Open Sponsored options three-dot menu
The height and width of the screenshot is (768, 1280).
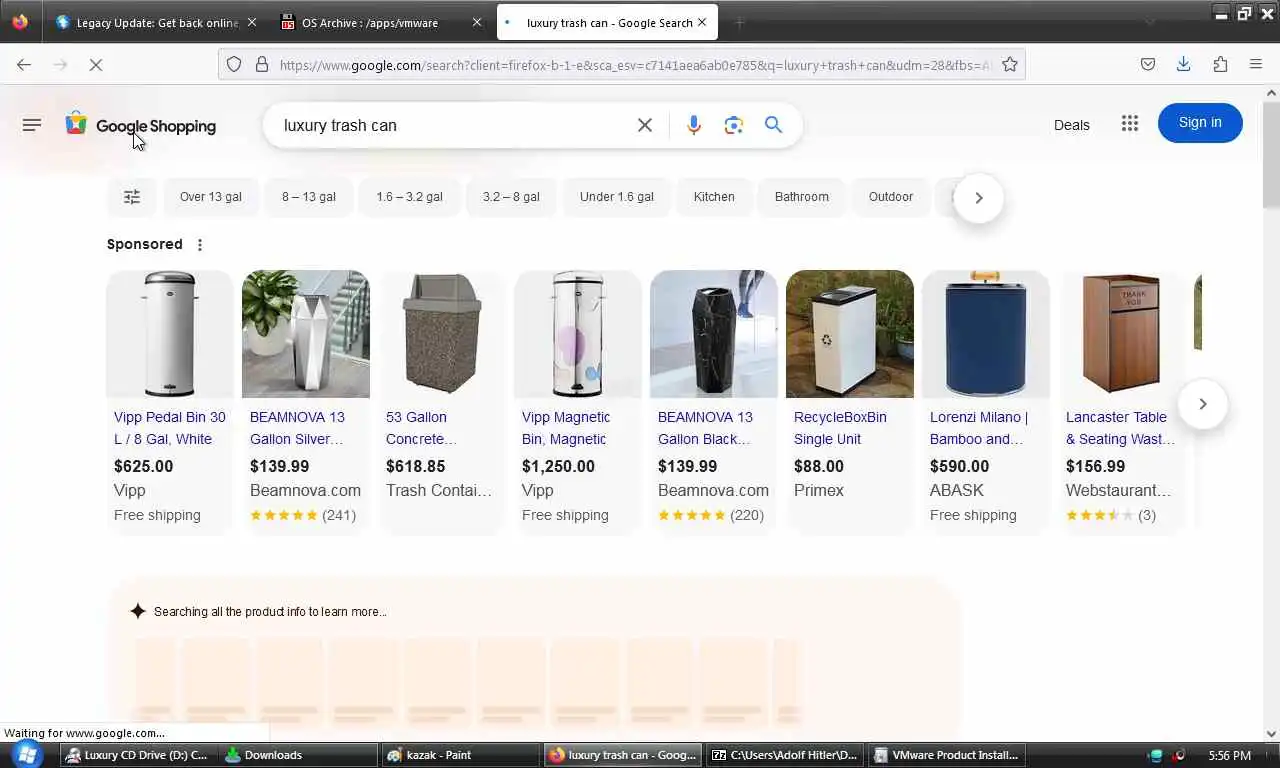click(x=200, y=245)
